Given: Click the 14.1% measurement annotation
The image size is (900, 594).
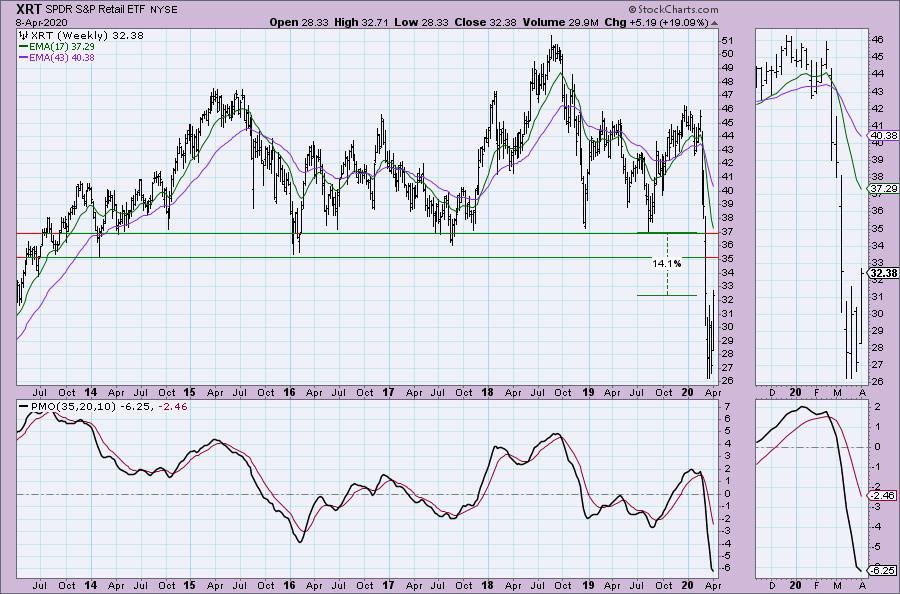Looking at the screenshot, I should pyautogui.click(x=667, y=263).
